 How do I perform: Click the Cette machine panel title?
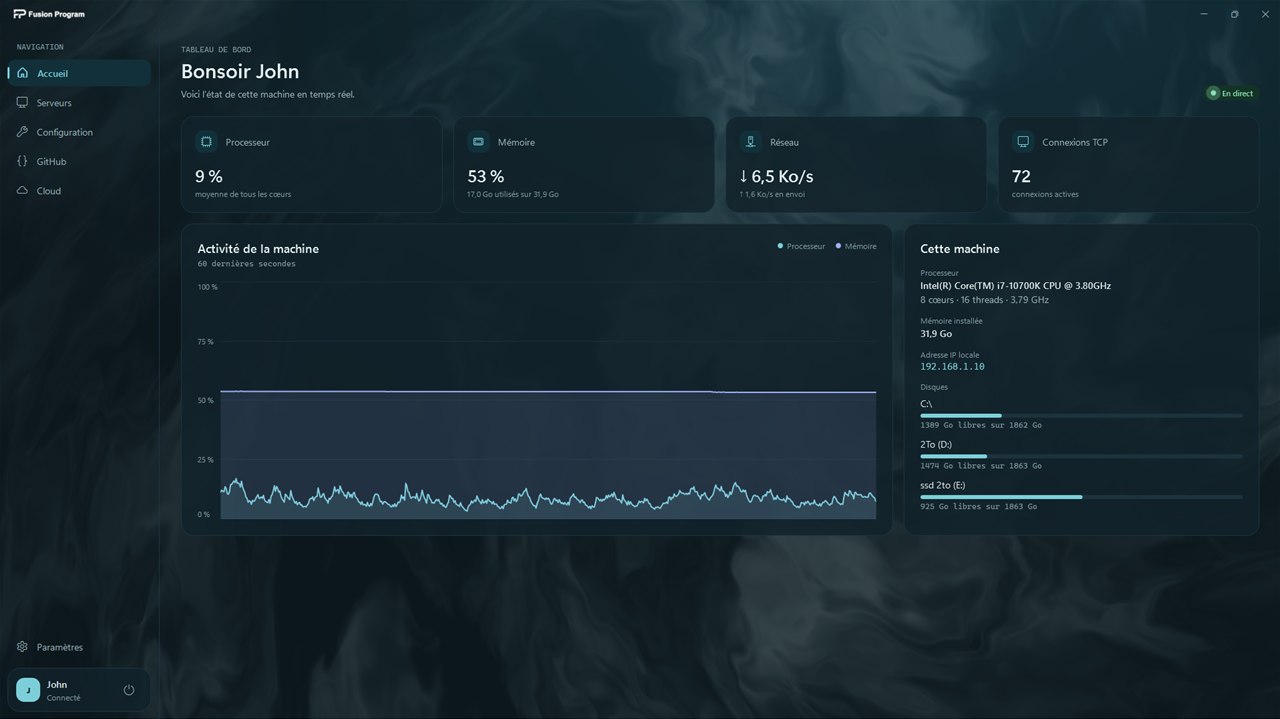[960, 249]
